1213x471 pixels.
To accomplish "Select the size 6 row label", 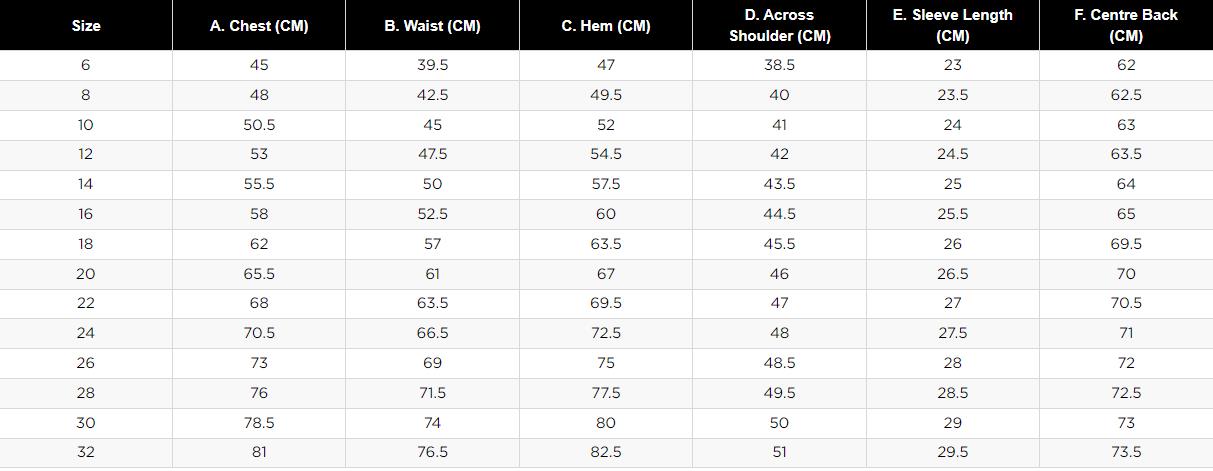I will 86,65.
